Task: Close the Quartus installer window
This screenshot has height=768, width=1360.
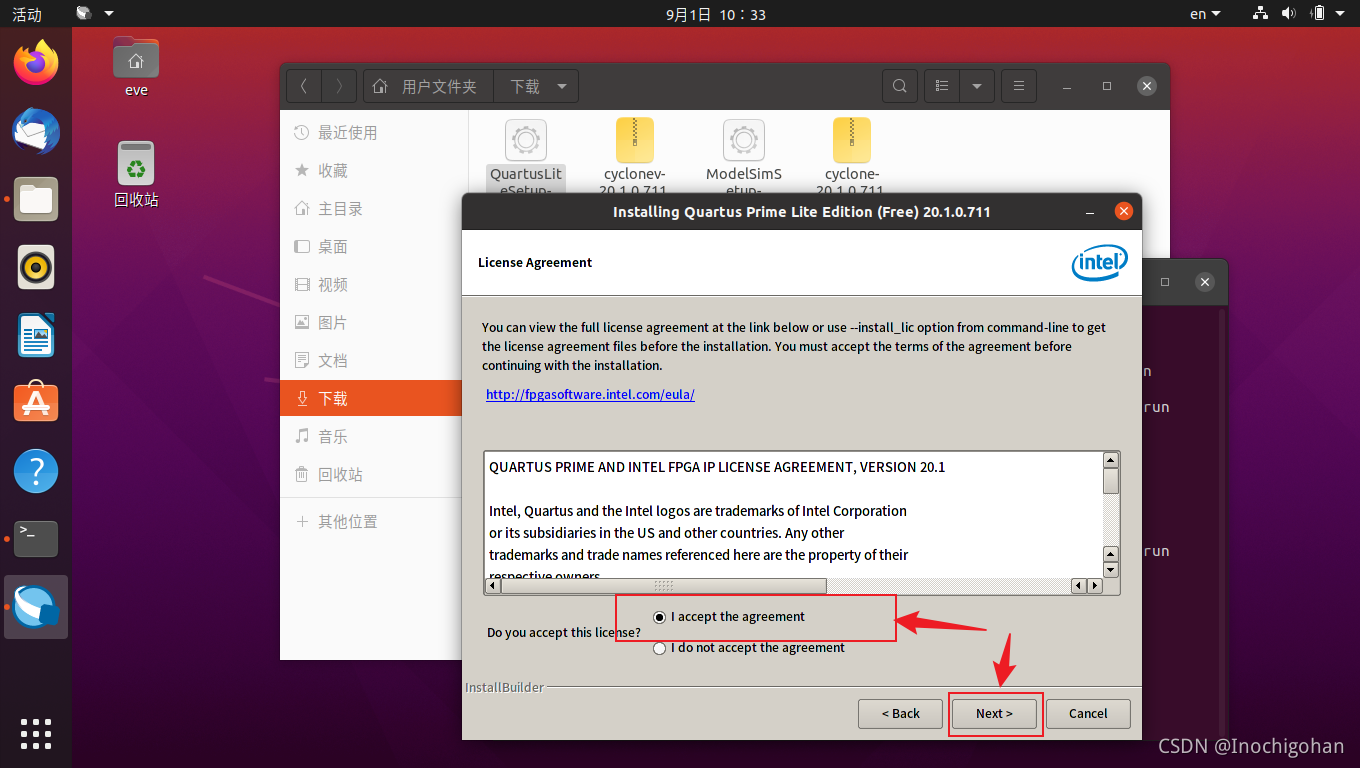Action: click(x=1123, y=212)
